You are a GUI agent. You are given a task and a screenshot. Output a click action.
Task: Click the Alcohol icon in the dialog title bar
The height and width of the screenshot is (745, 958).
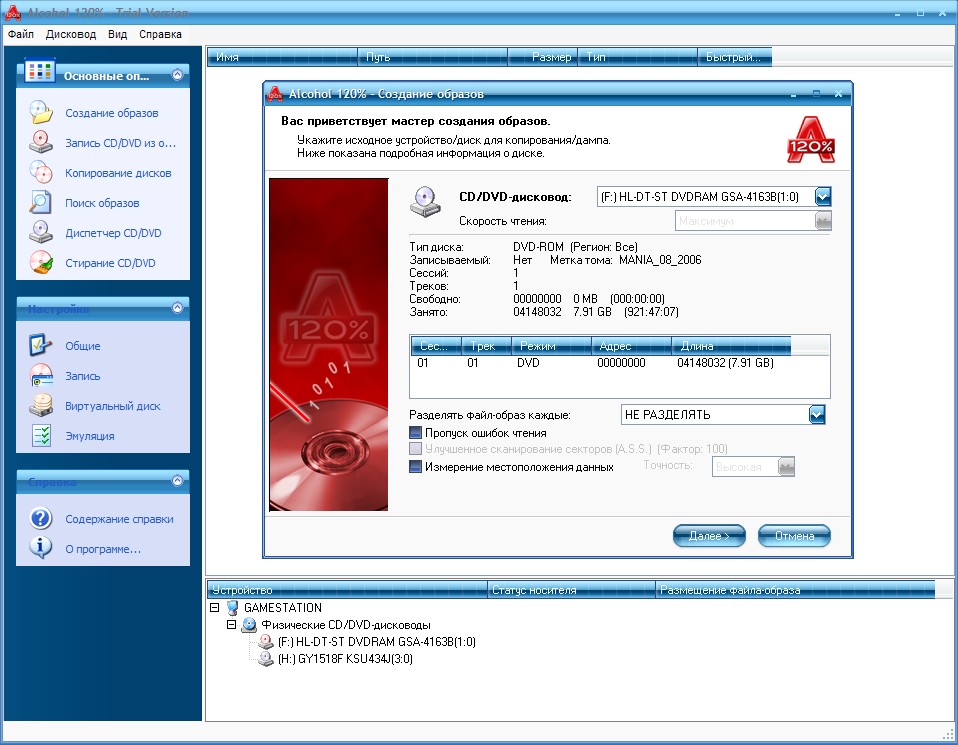pyautogui.click(x=275, y=94)
